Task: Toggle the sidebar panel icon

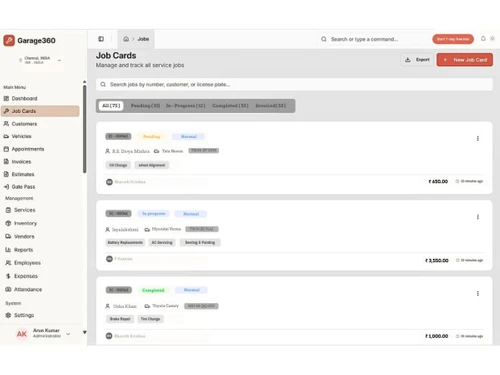Action: click(101, 39)
